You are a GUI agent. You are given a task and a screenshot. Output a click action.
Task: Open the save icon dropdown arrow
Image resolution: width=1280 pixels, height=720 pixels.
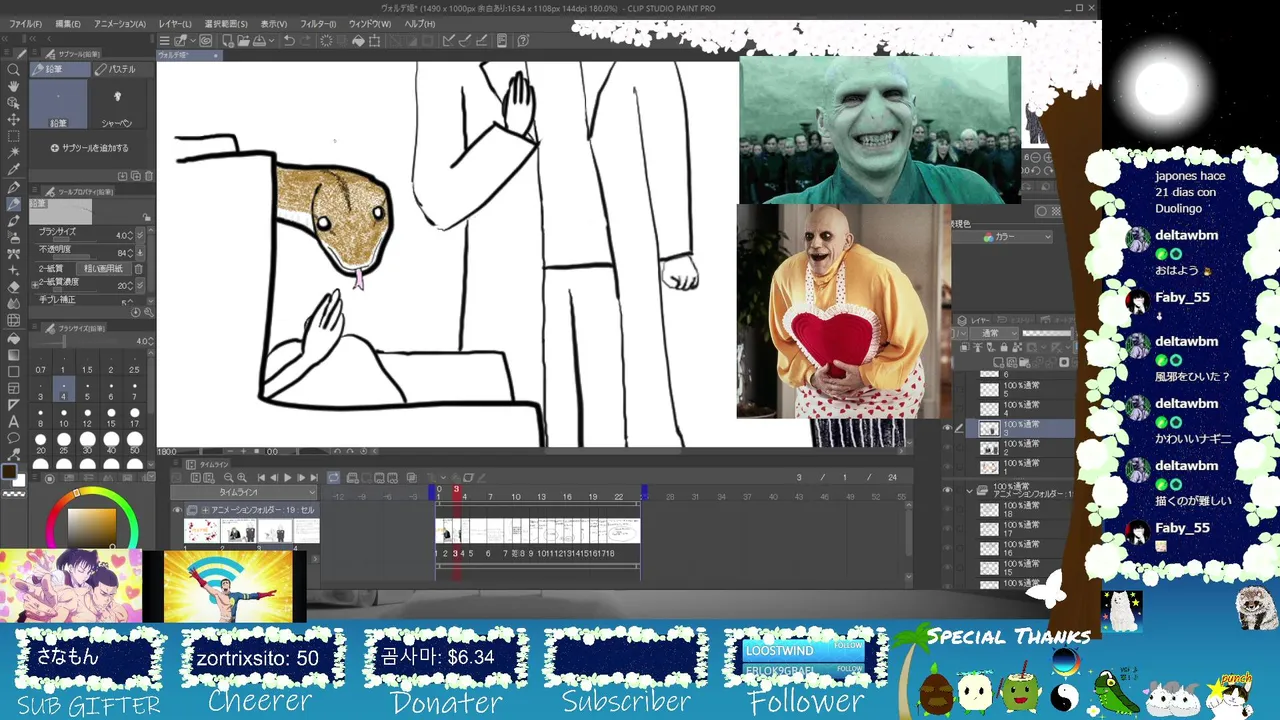[271, 41]
